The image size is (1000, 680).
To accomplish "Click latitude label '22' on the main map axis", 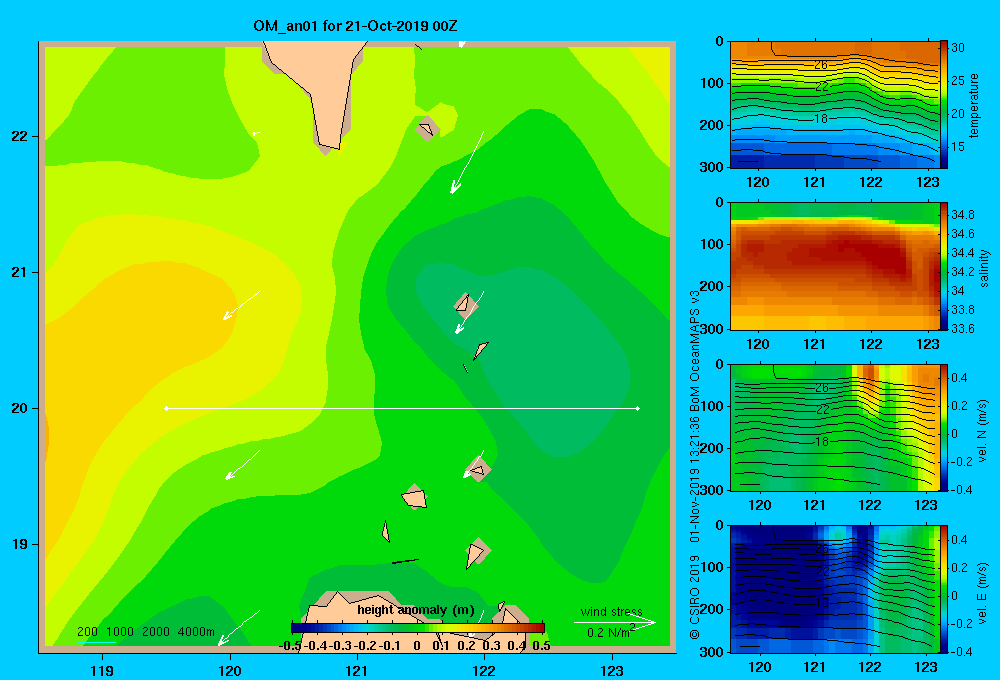I will tap(20, 137).
